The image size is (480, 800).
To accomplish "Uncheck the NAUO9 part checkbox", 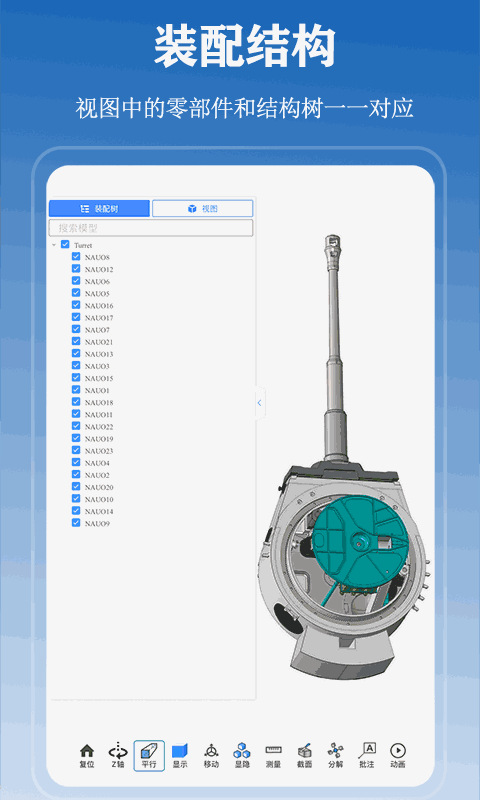I will [x=76, y=522].
